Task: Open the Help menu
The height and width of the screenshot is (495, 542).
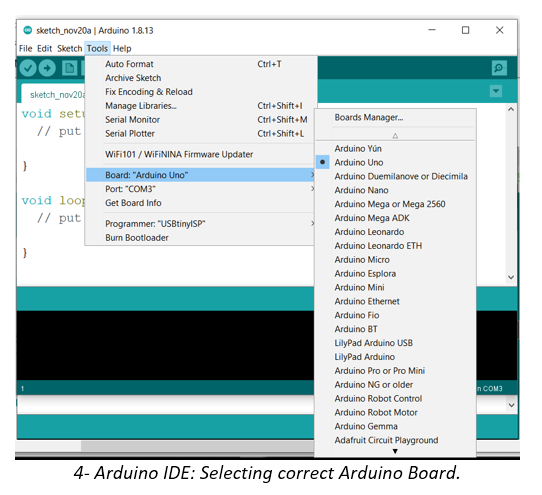Action: (122, 48)
